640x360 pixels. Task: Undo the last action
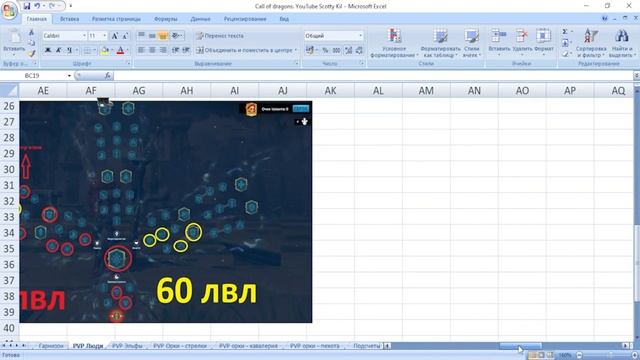coord(37,6)
